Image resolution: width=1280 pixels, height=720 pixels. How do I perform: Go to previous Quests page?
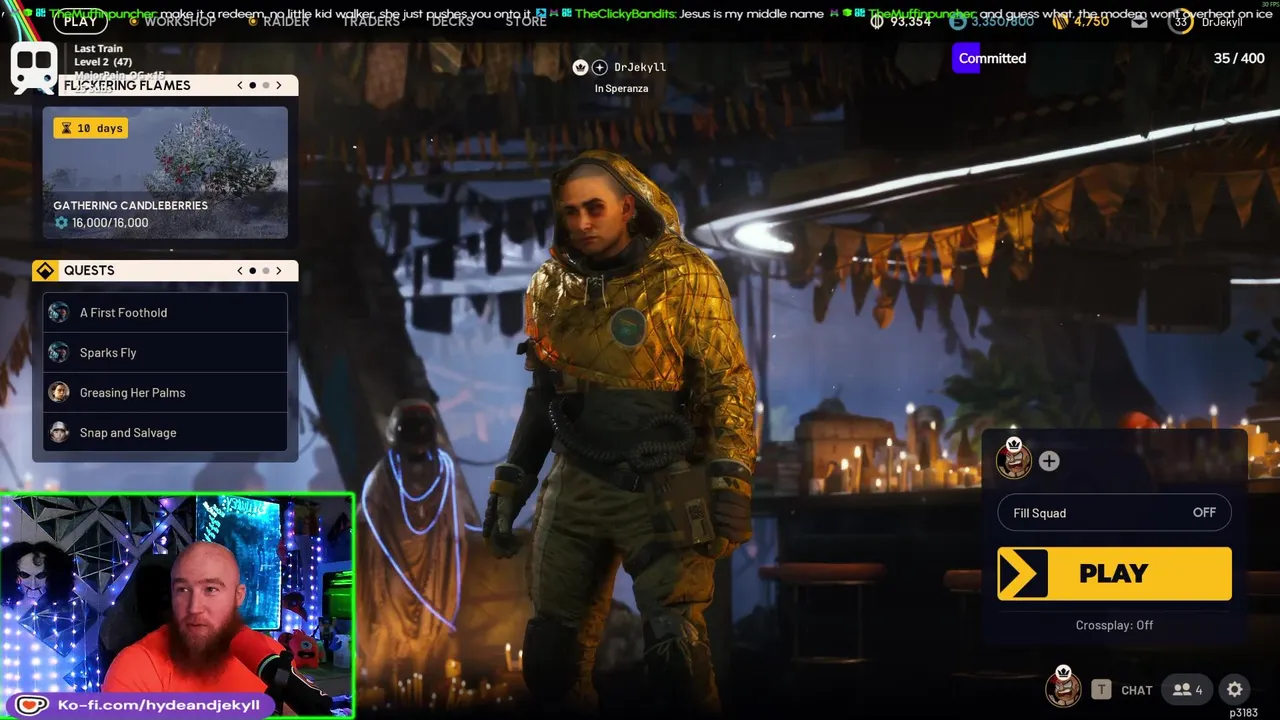tap(240, 270)
